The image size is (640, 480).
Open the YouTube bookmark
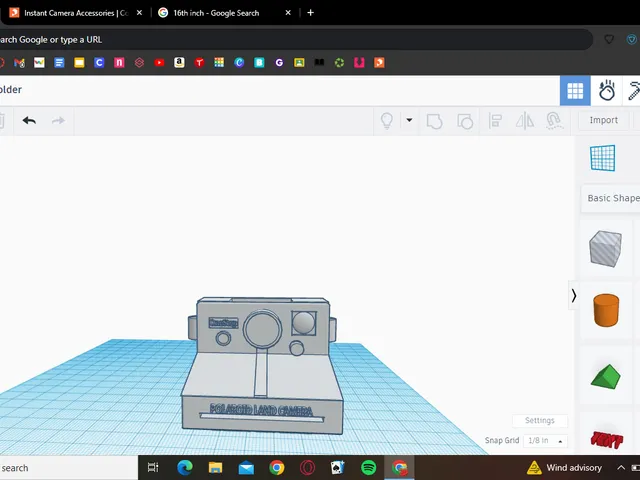(159, 62)
